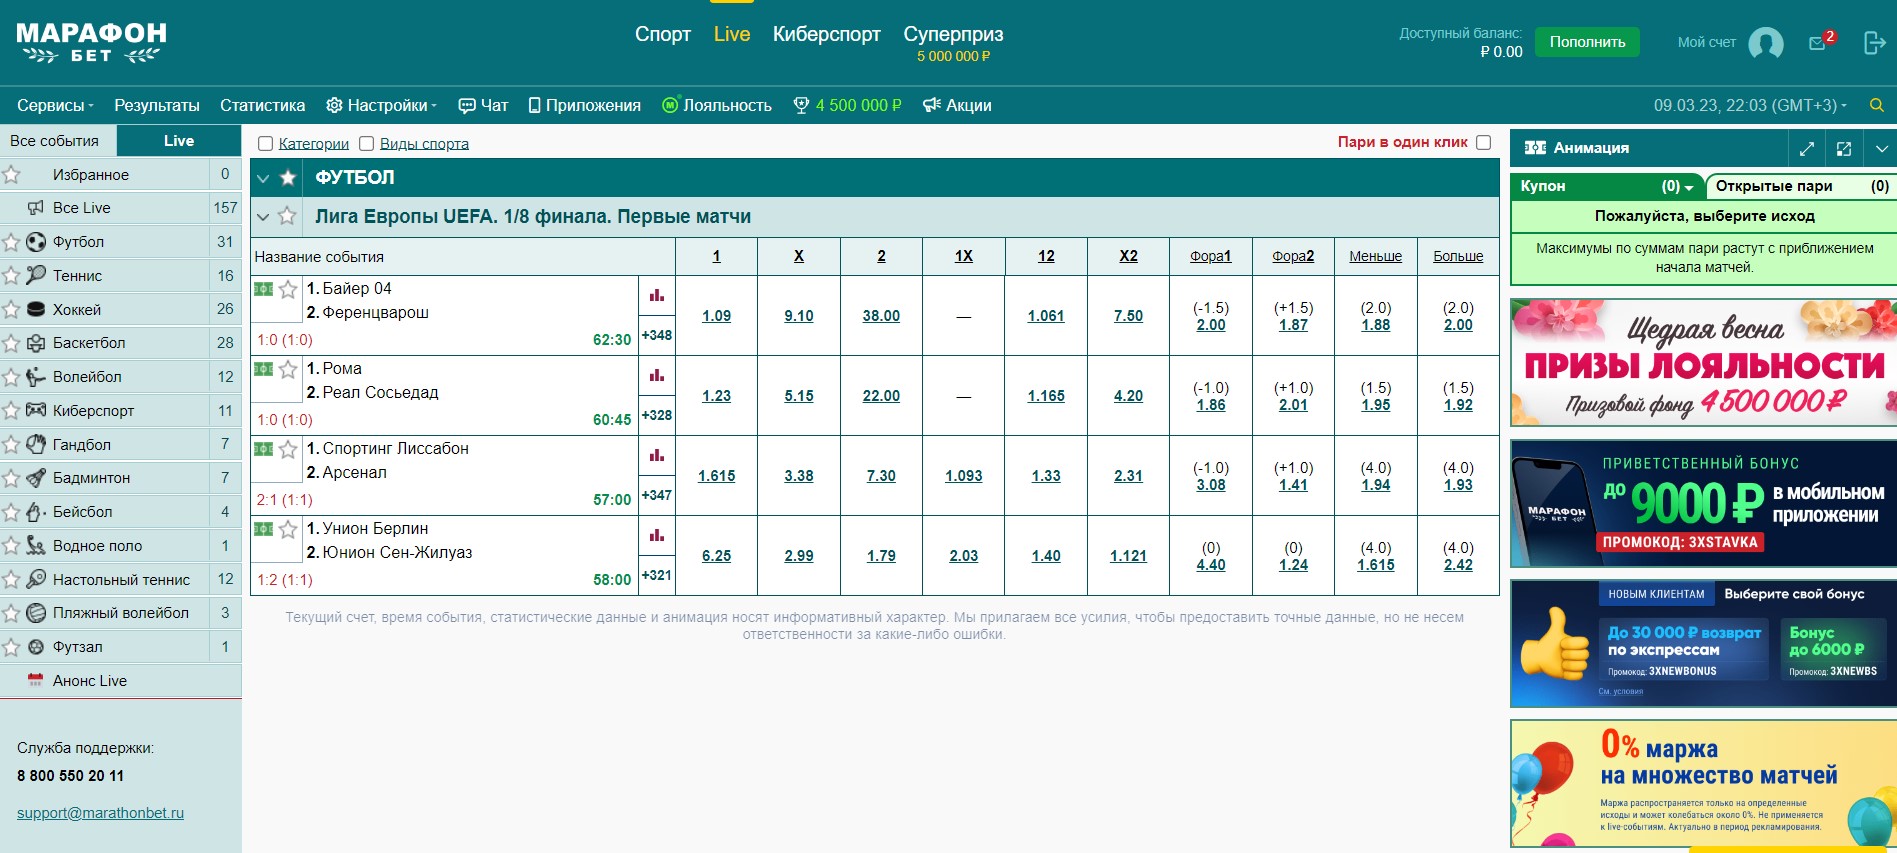Email support@marathonbet.ru link
Screen dimensions: 1897x853
point(100,813)
